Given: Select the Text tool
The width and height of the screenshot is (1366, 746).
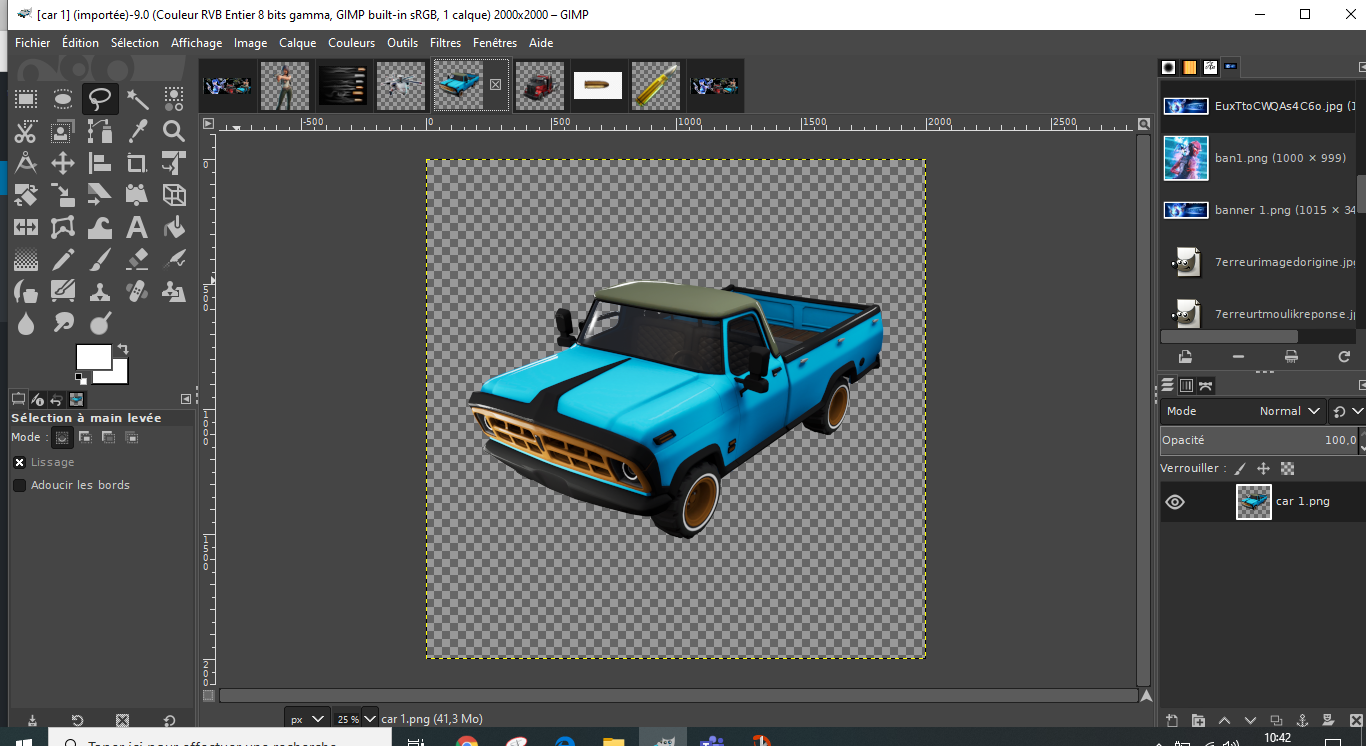Looking at the screenshot, I should coord(137,227).
